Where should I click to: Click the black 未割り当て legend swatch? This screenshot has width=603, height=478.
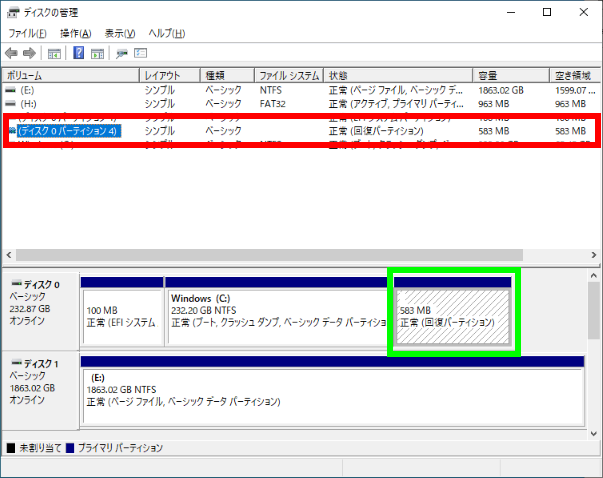click(x=11, y=448)
